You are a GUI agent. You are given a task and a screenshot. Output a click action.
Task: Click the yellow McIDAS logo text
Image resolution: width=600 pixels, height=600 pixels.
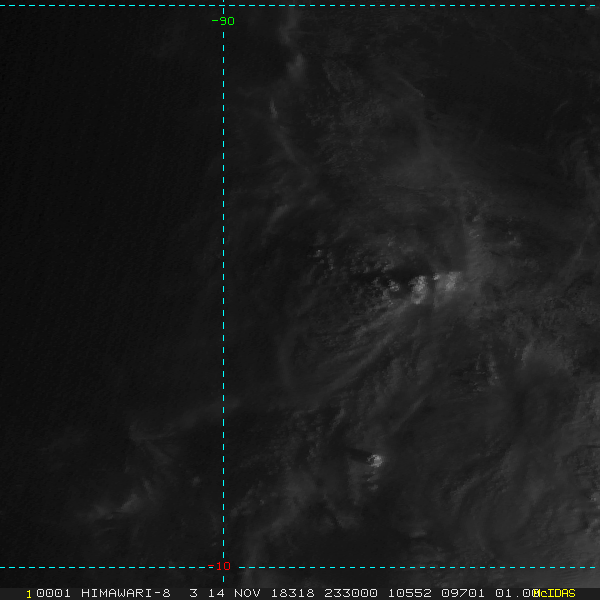click(554, 593)
